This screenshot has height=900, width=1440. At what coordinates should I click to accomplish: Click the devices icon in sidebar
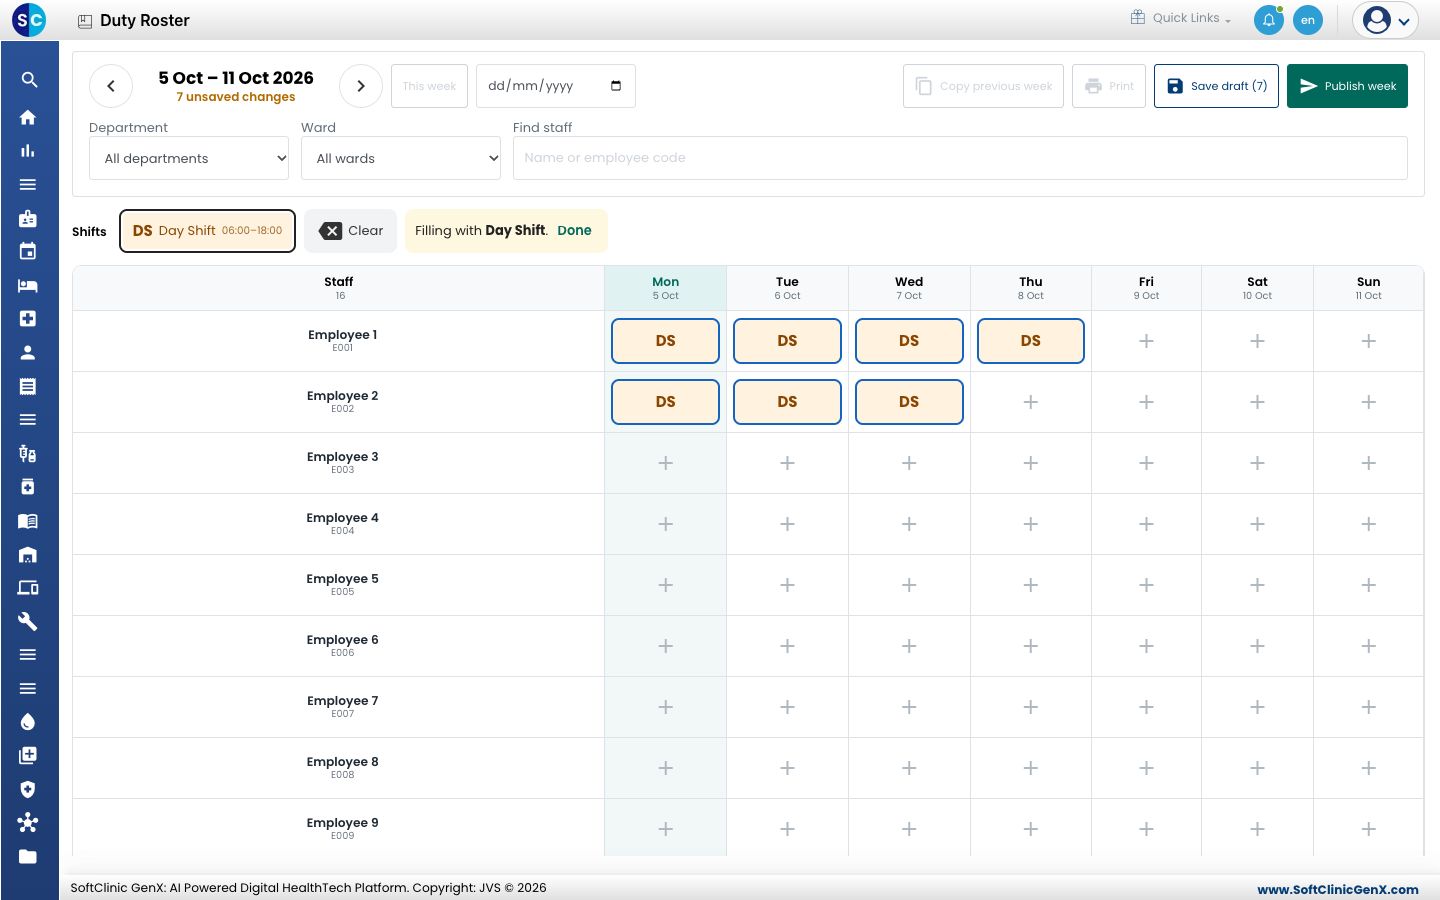[x=28, y=588]
